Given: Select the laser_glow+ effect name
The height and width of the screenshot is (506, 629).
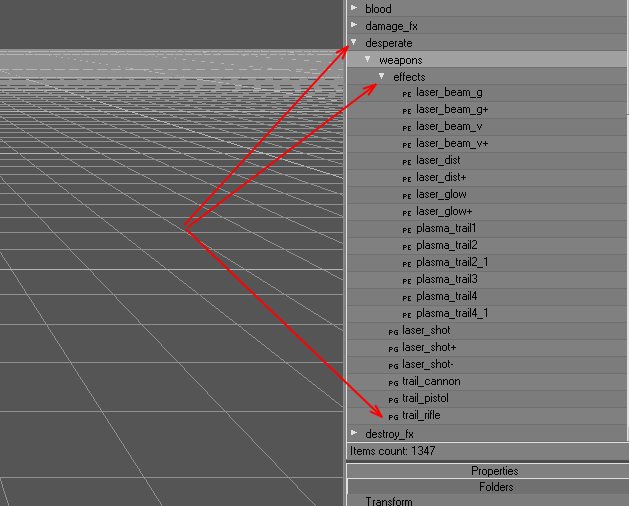Looking at the screenshot, I should [444, 211].
